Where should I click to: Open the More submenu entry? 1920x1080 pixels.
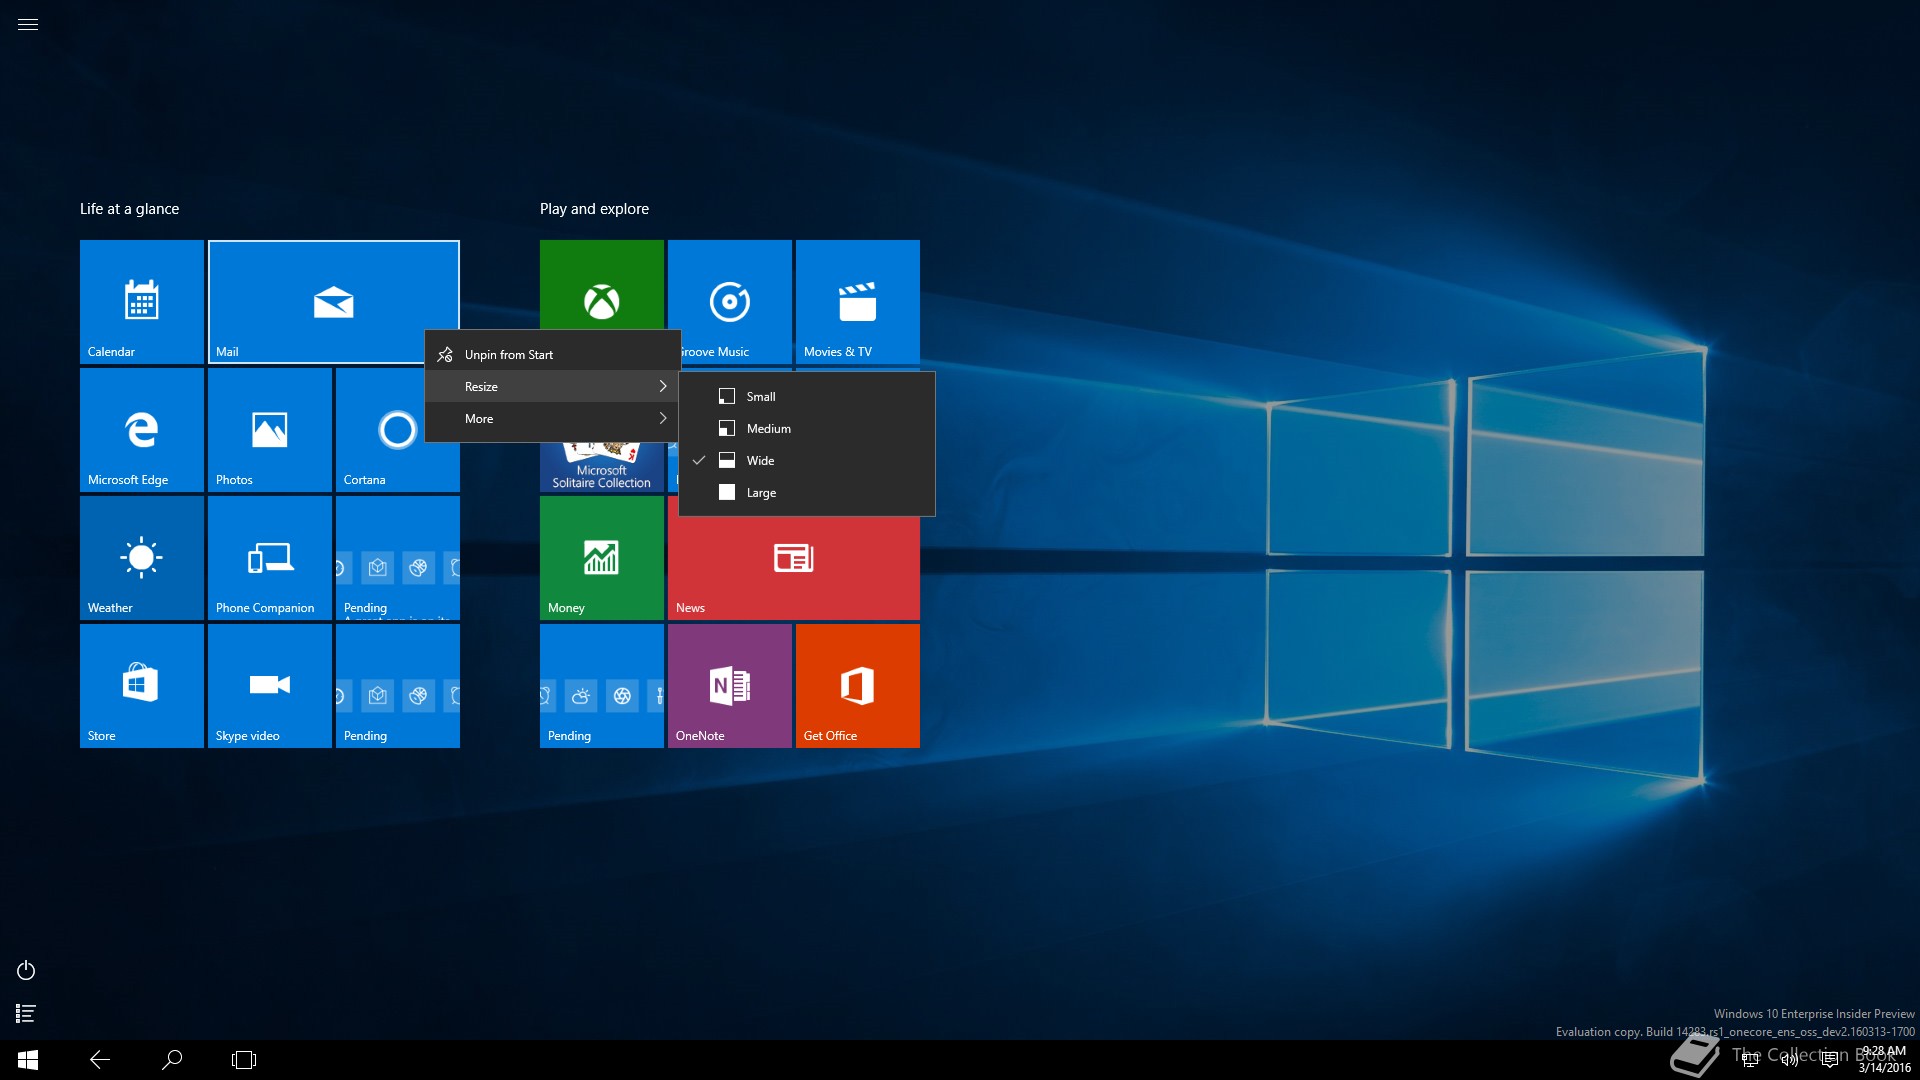(x=553, y=419)
